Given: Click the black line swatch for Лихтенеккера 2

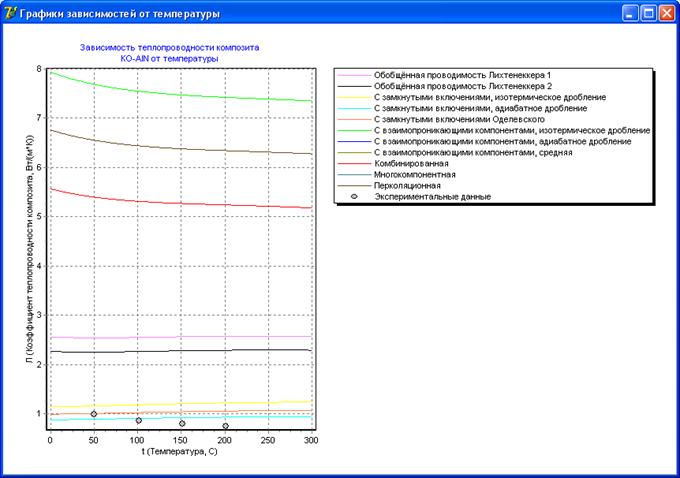Looking at the screenshot, I should coord(354,86).
